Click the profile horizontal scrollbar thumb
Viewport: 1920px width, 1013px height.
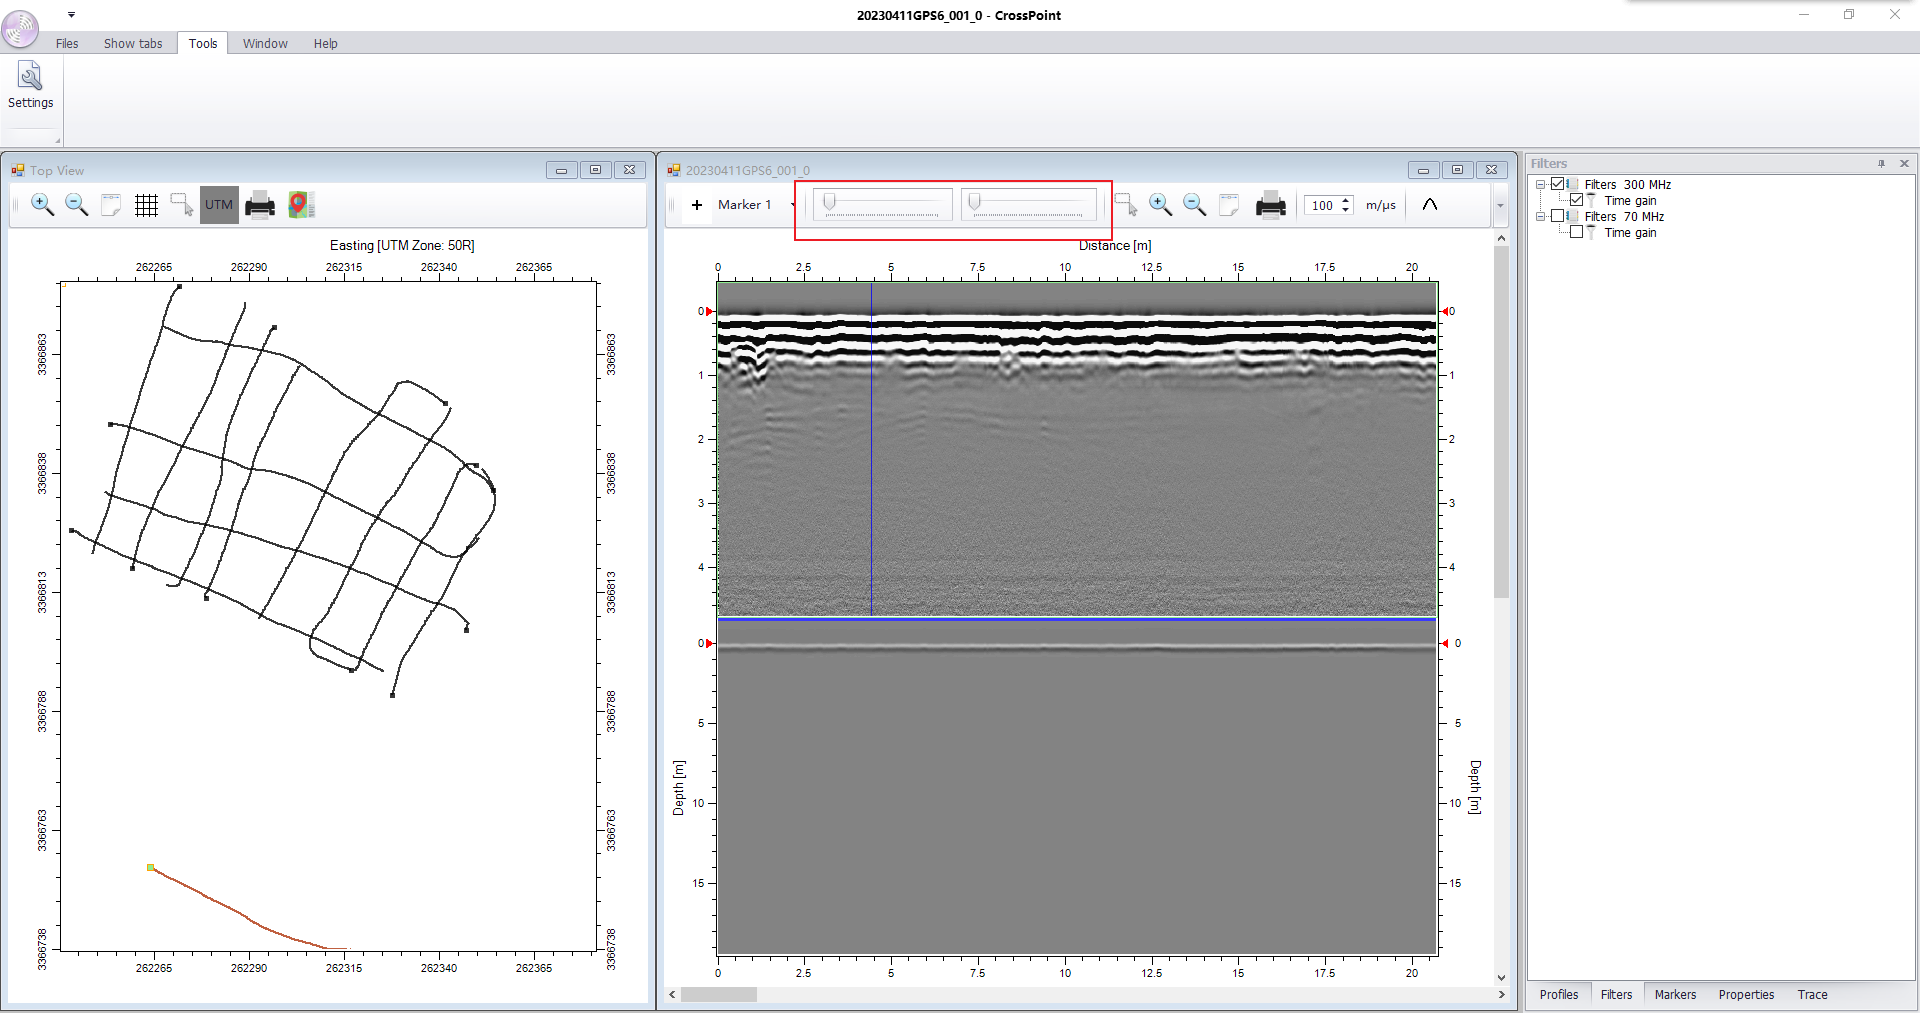(x=719, y=995)
